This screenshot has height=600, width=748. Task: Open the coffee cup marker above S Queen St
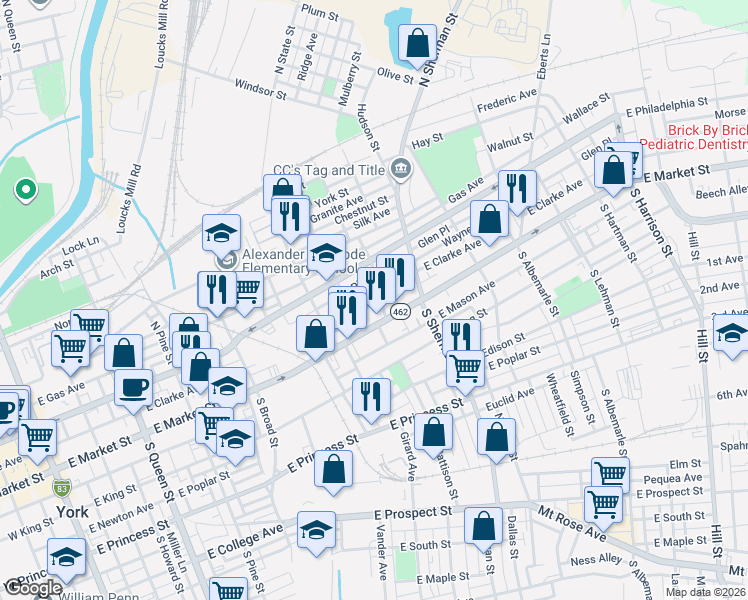[134, 389]
